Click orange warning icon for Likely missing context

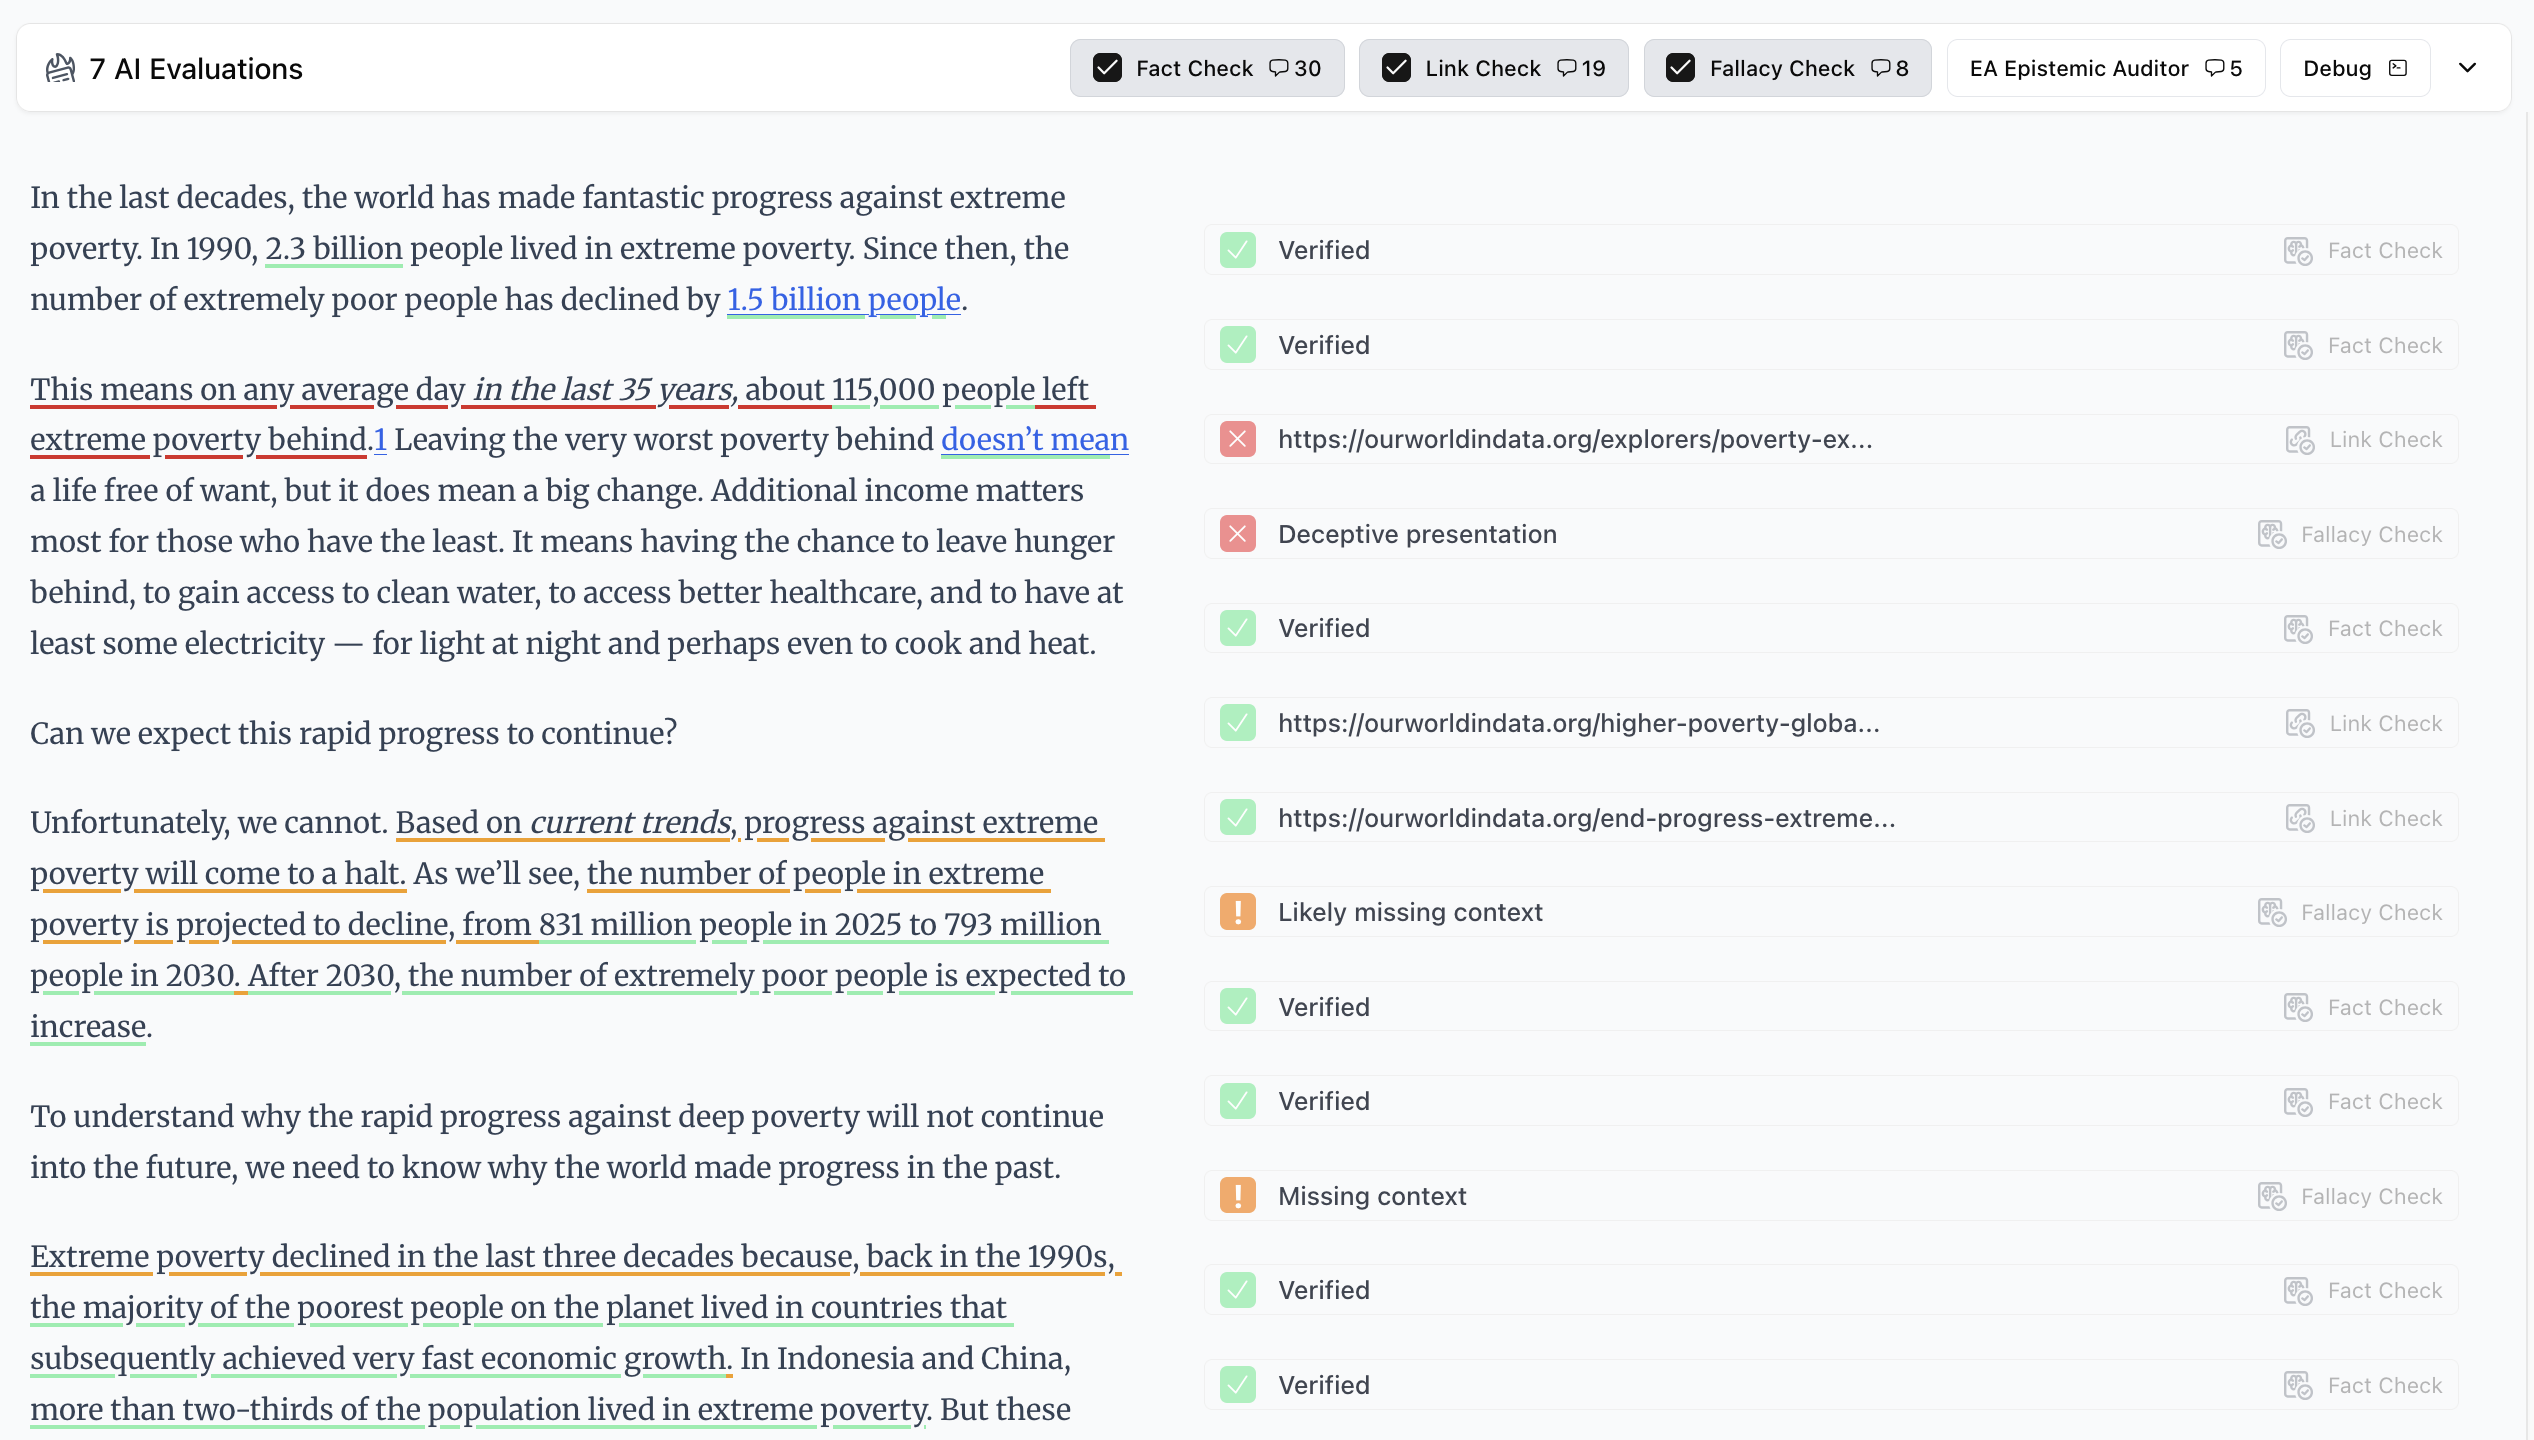click(1237, 912)
